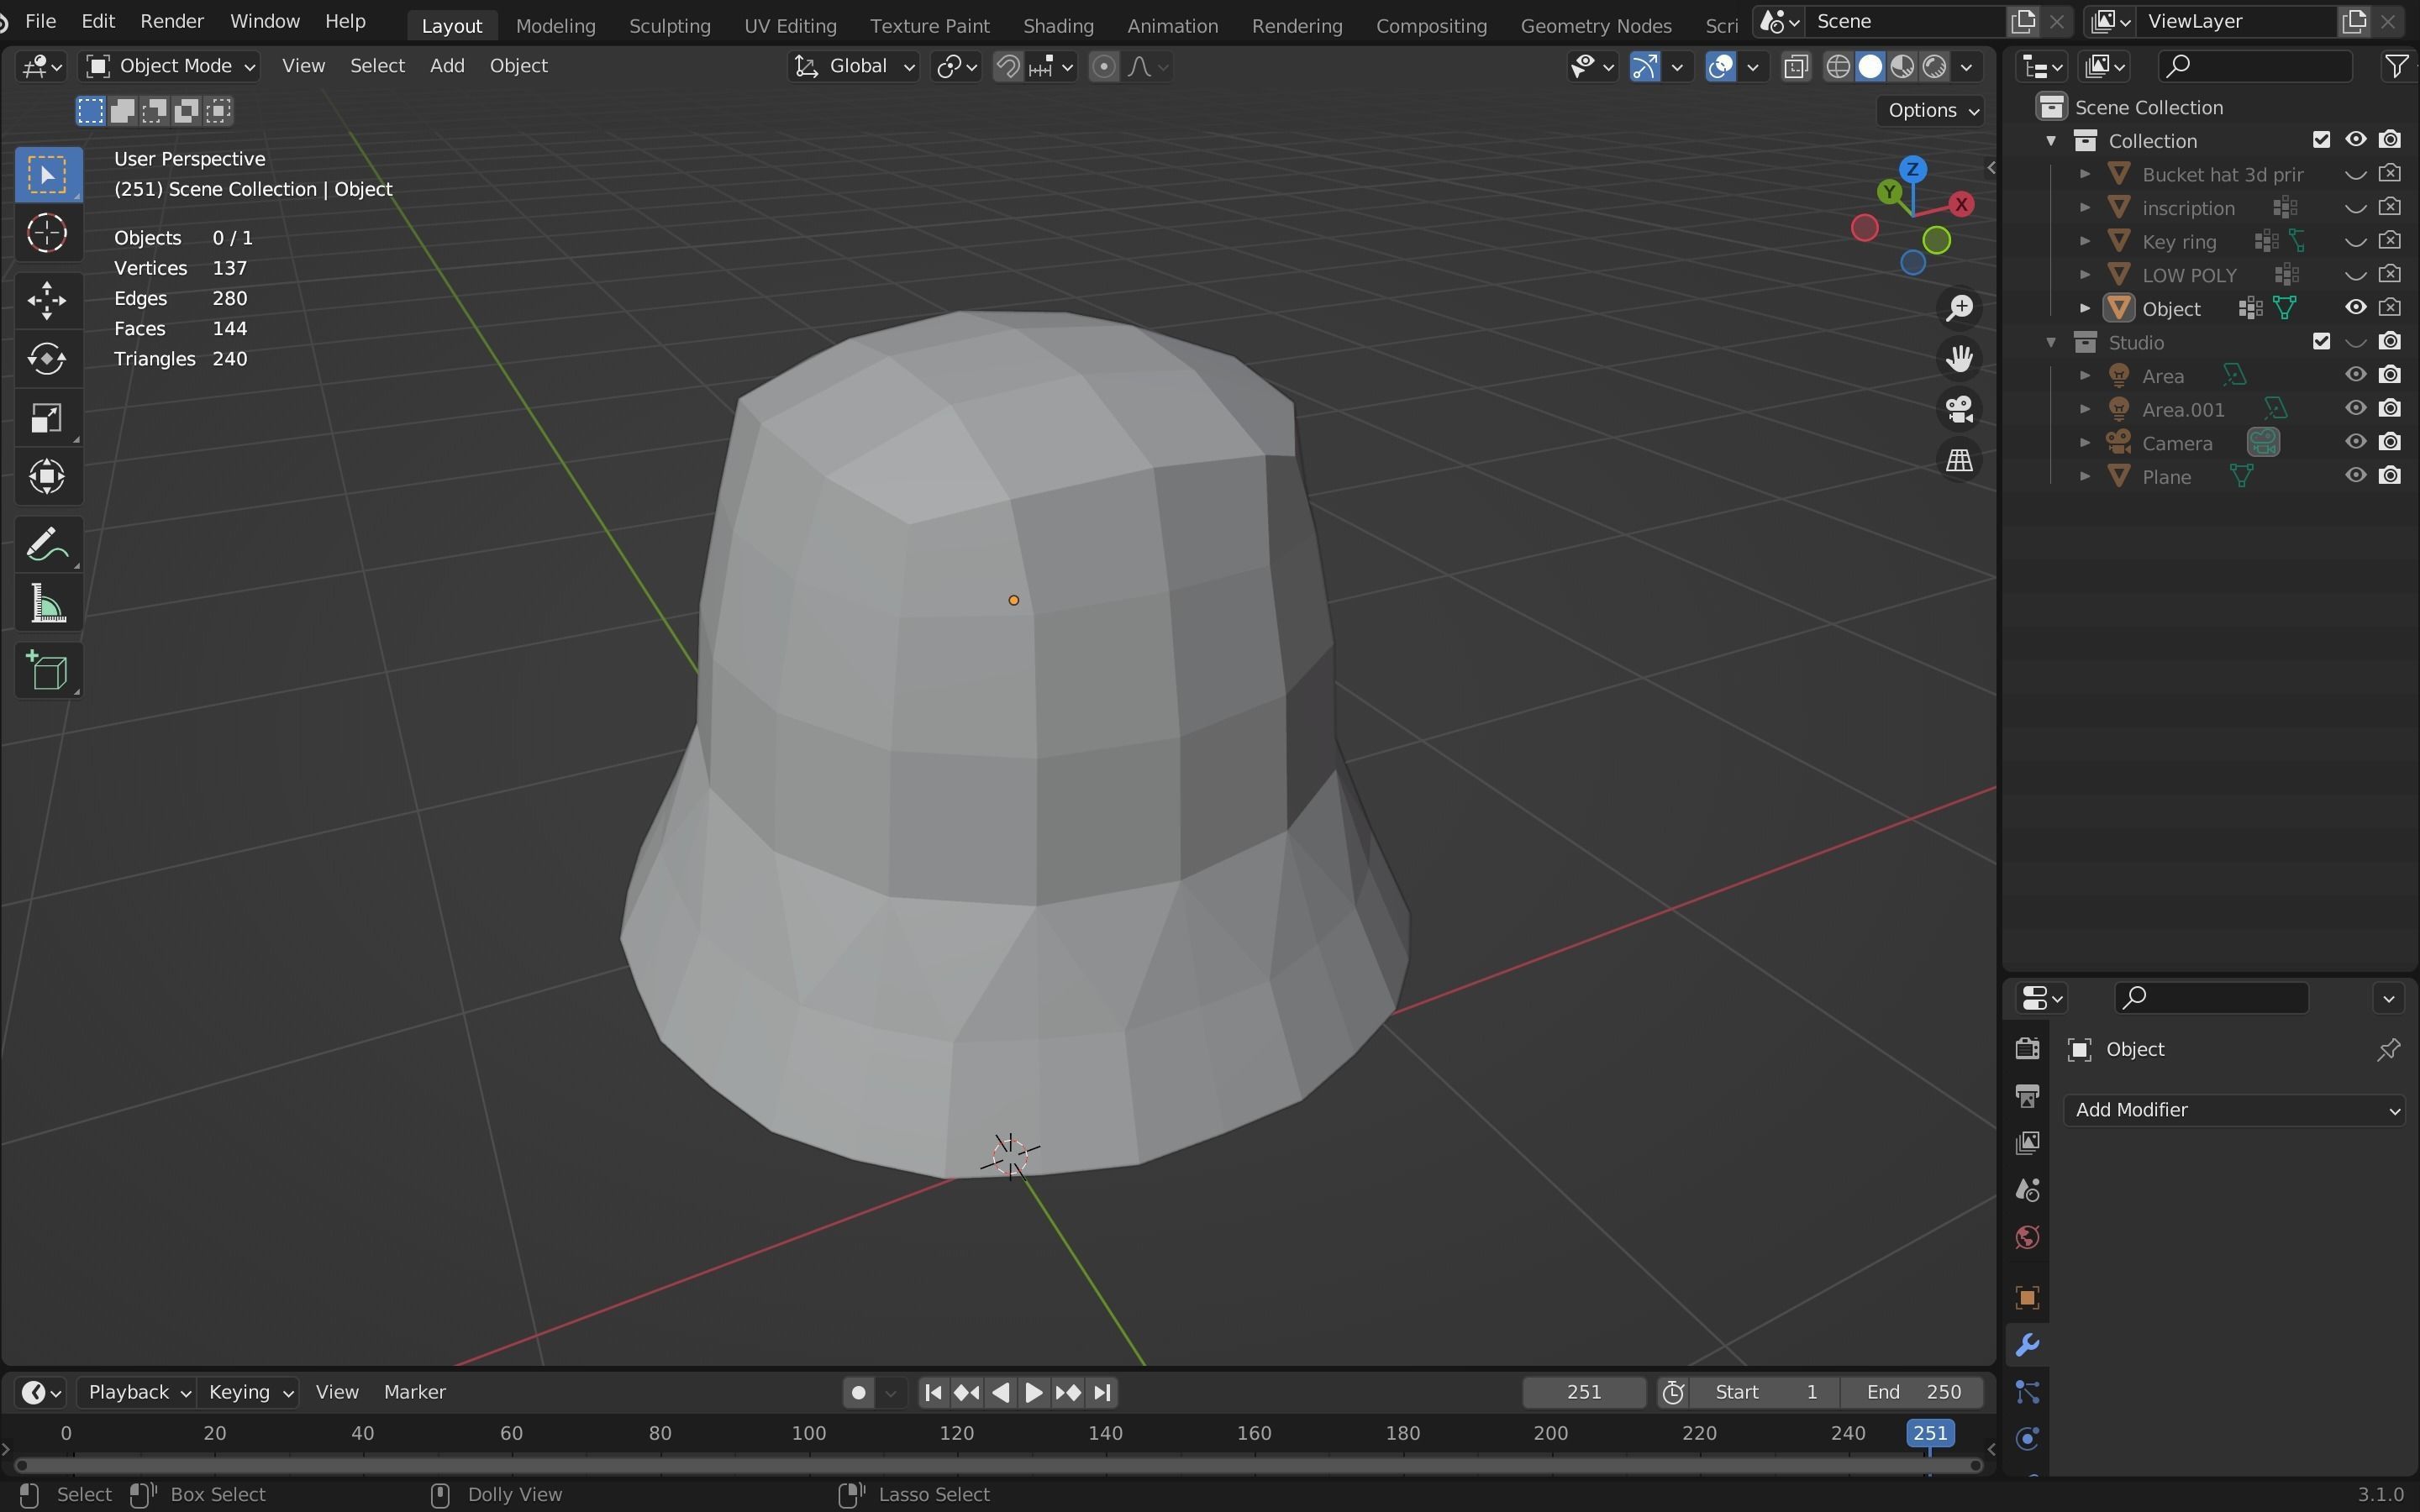2420x1512 pixels.
Task: Play the animation forward
Action: [x=1034, y=1392]
